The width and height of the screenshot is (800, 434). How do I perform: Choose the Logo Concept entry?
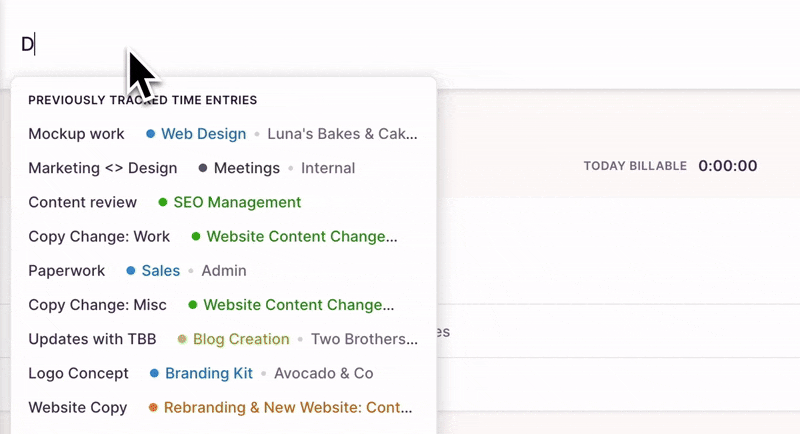78,373
